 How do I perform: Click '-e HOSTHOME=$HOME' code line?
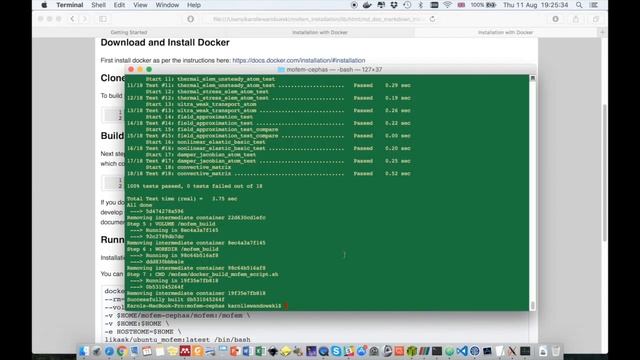[143, 332]
